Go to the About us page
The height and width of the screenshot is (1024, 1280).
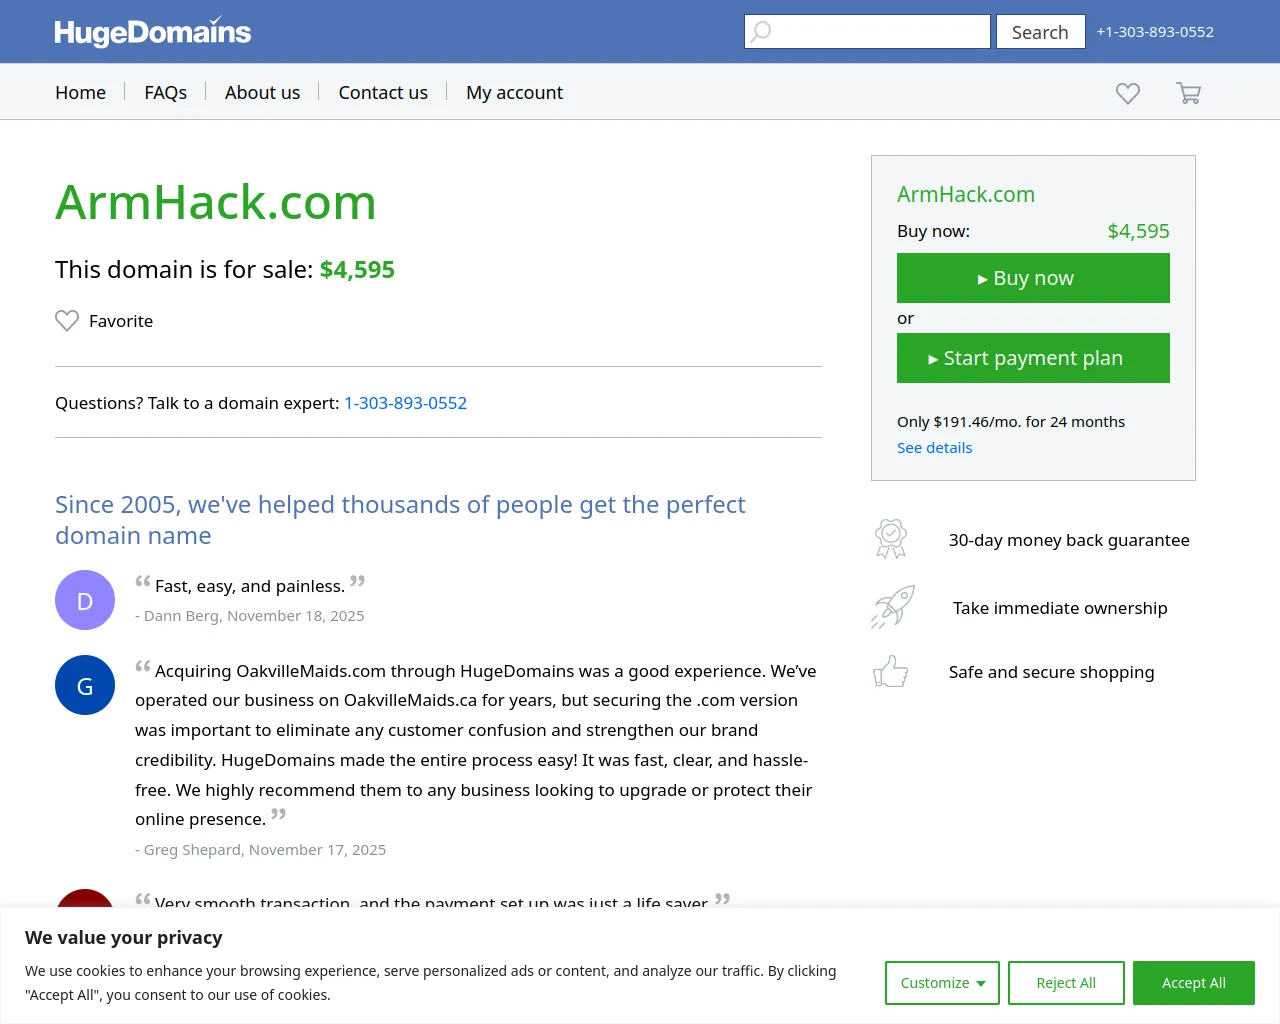262,93
